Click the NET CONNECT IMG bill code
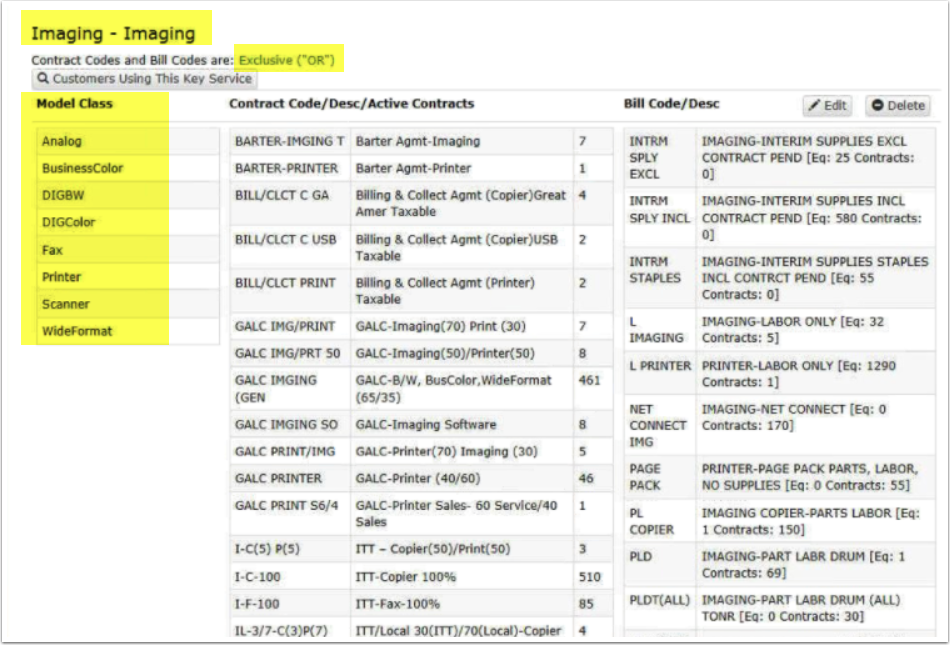This screenshot has width=950, height=645. (657, 426)
